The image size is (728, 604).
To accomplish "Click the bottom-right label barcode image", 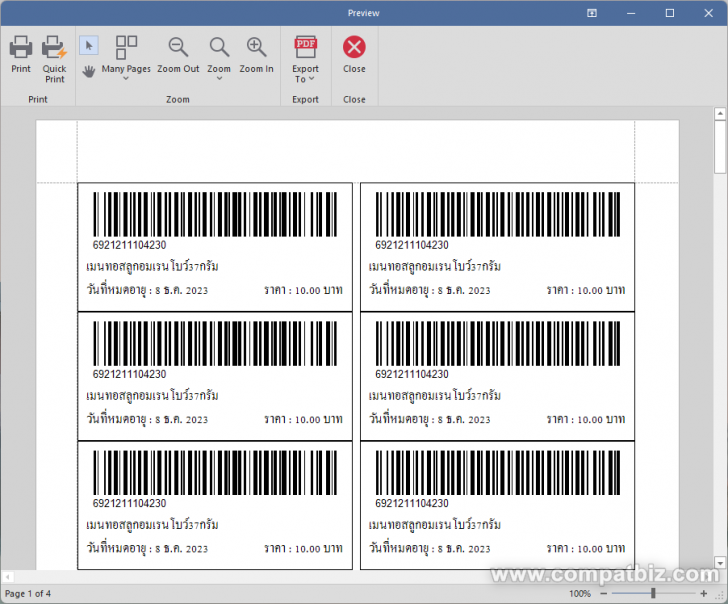I will 498,472.
